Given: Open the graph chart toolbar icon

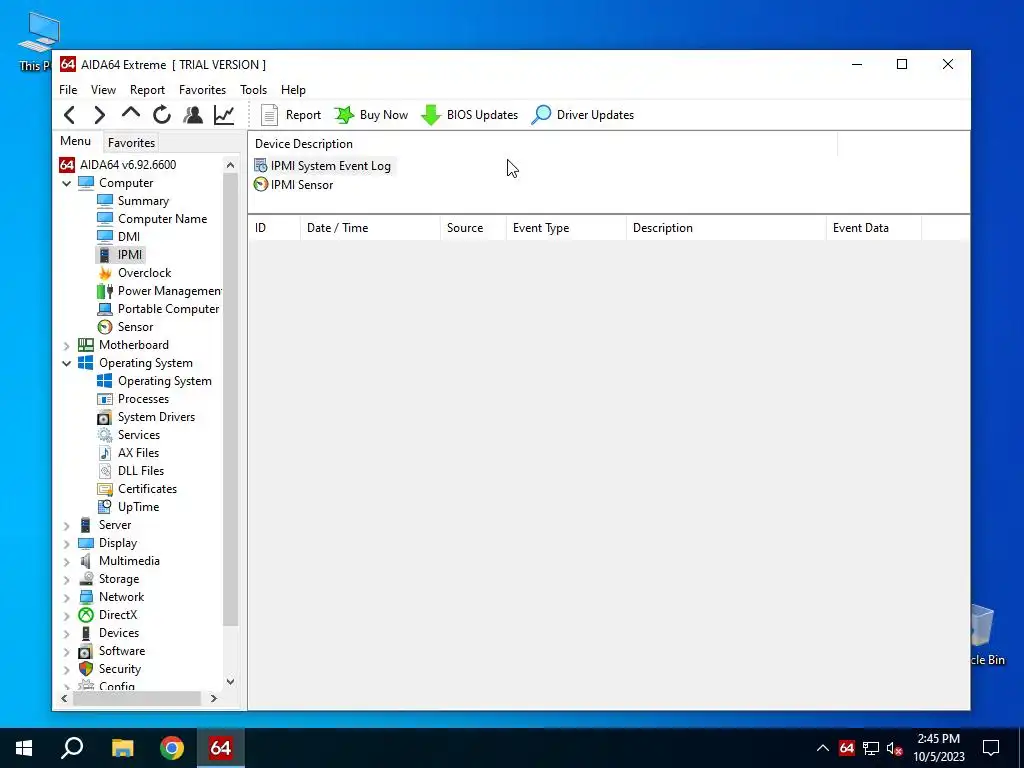Looking at the screenshot, I should pyautogui.click(x=224, y=115).
